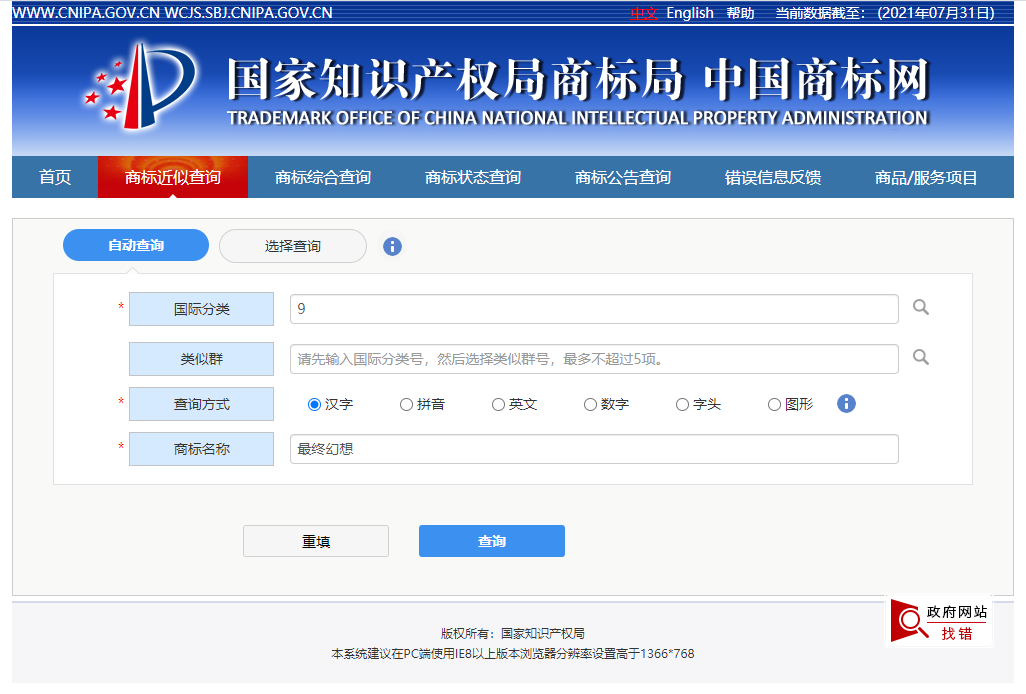Click the 重填 reset button
Image resolution: width=1026 pixels, height=694 pixels.
coord(316,541)
